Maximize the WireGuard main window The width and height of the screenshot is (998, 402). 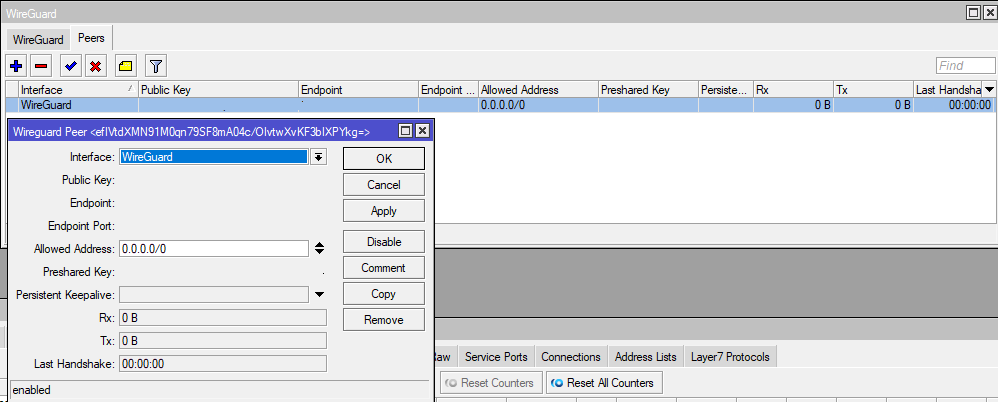[x=972, y=12]
